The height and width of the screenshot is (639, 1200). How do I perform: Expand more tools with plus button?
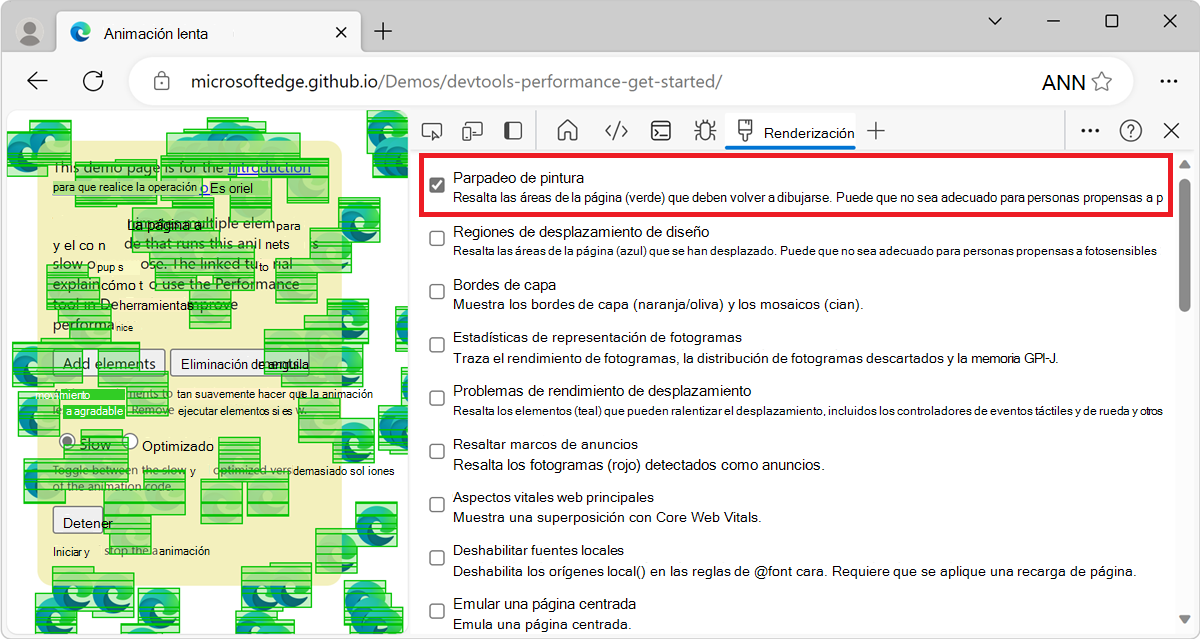(876, 131)
